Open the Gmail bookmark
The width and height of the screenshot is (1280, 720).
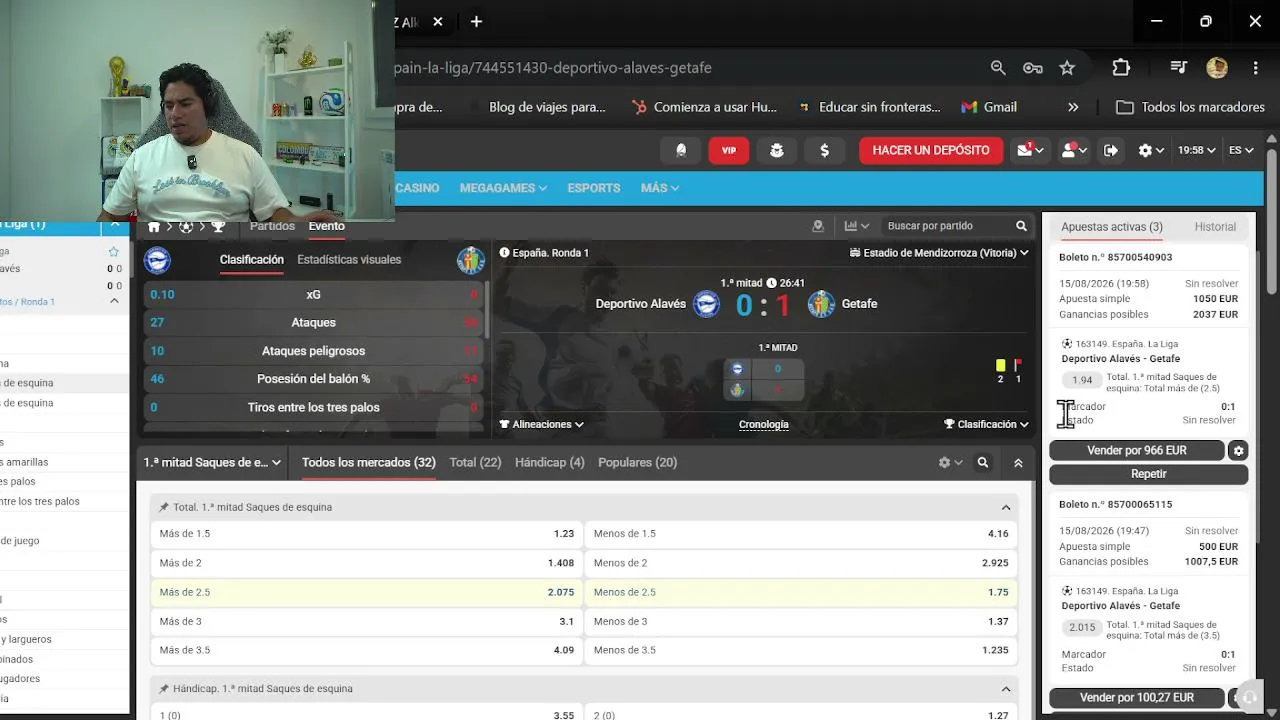click(989, 107)
